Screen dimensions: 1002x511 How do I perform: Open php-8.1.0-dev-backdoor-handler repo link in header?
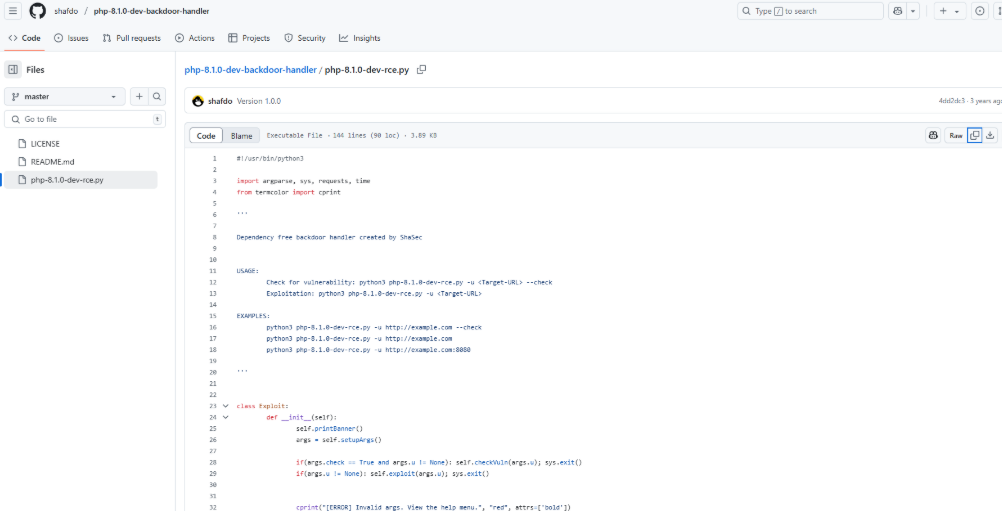coord(151,11)
